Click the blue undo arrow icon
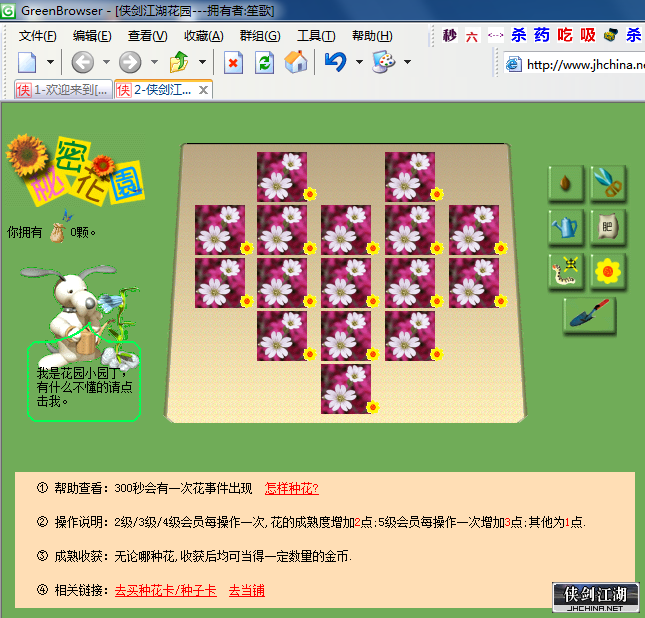 (x=335, y=62)
